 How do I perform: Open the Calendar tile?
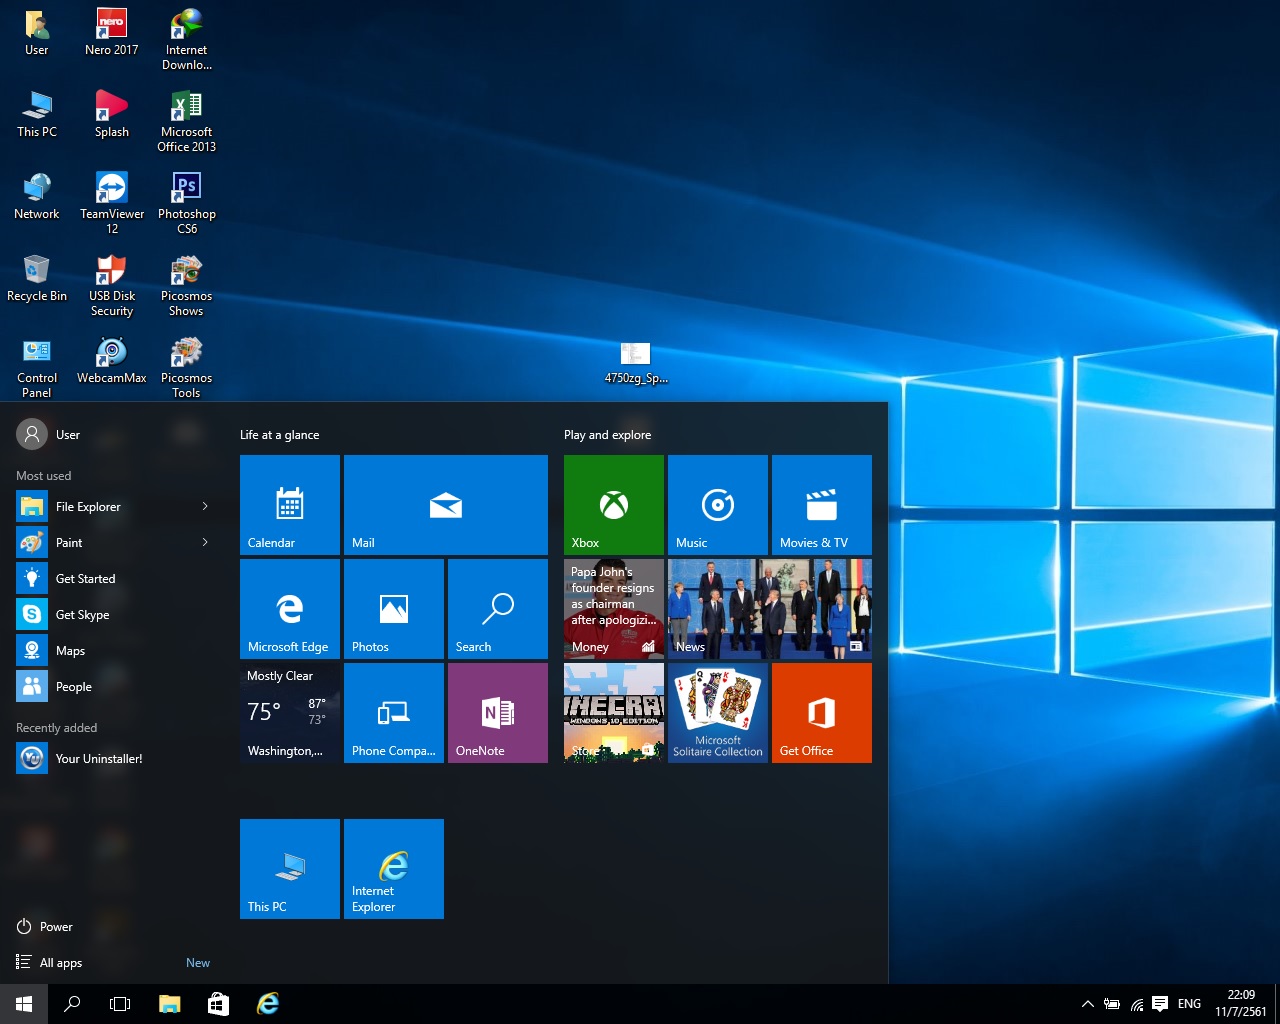[290, 505]
